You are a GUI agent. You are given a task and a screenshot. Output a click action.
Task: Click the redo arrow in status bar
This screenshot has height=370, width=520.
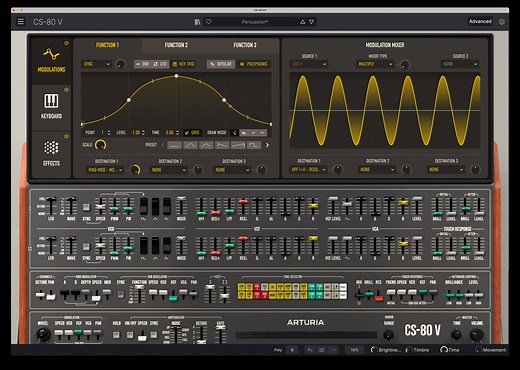(x=333, y=350)
